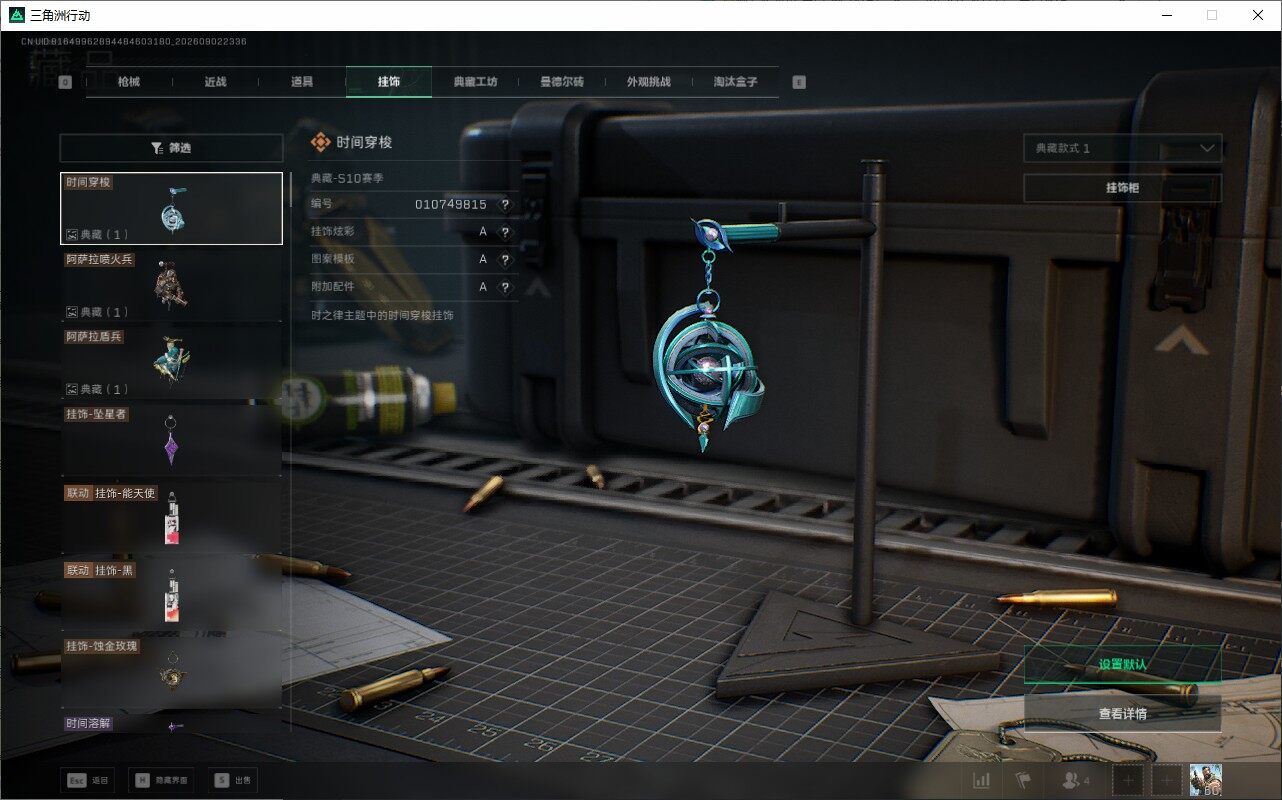Image resolution: width=1282 pixels, height=800 pixels.
Task: Close the 三角洲行动 window
Action: (x=1258, y=15)
